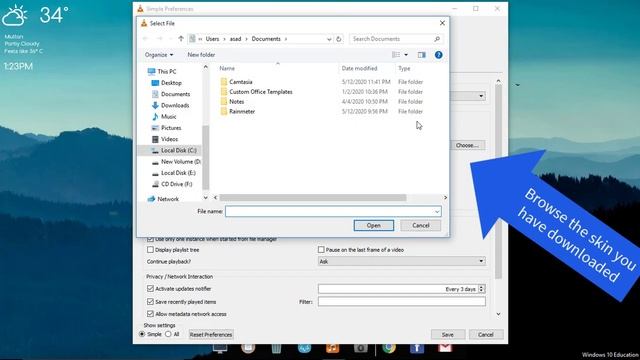This screenshot has width=640, height=360.
Task: Select the All settings radio button
Action: click(168, 334)
